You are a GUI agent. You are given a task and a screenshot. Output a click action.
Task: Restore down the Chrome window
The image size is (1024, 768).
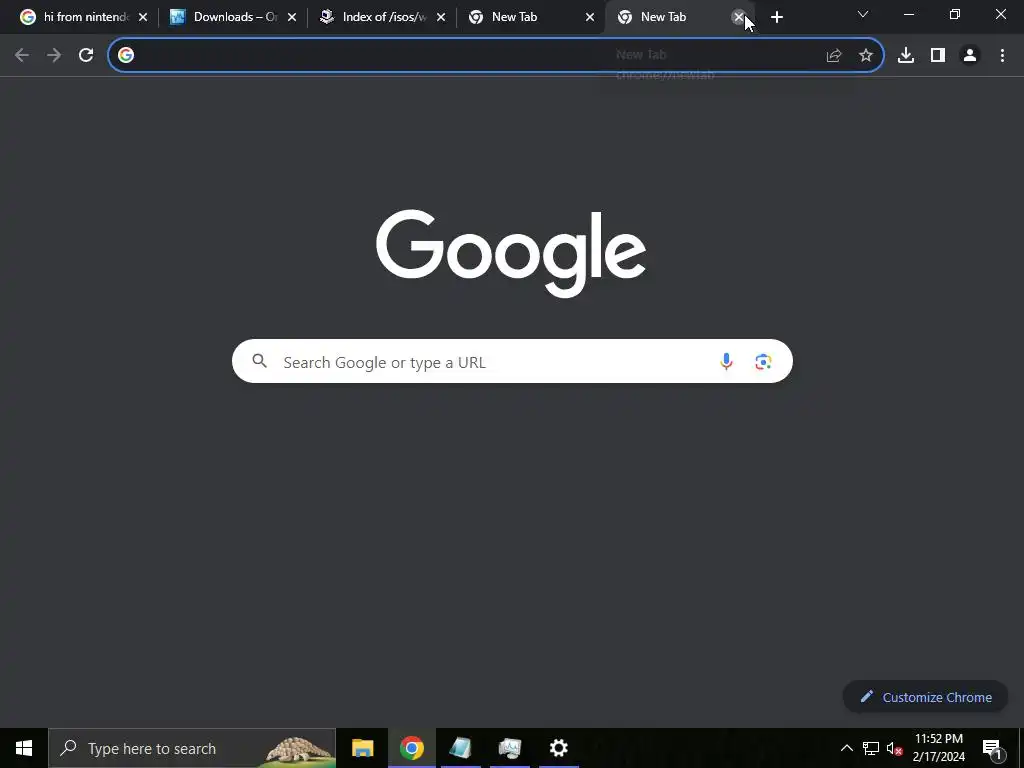point(955,14)
